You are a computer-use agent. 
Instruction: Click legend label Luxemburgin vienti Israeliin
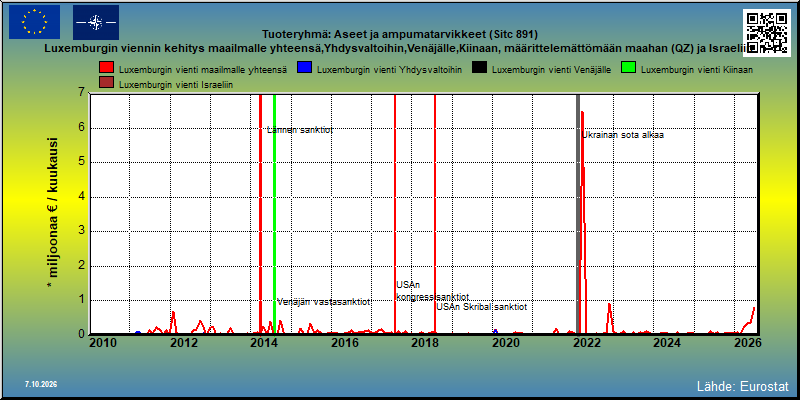coord(176,84)
